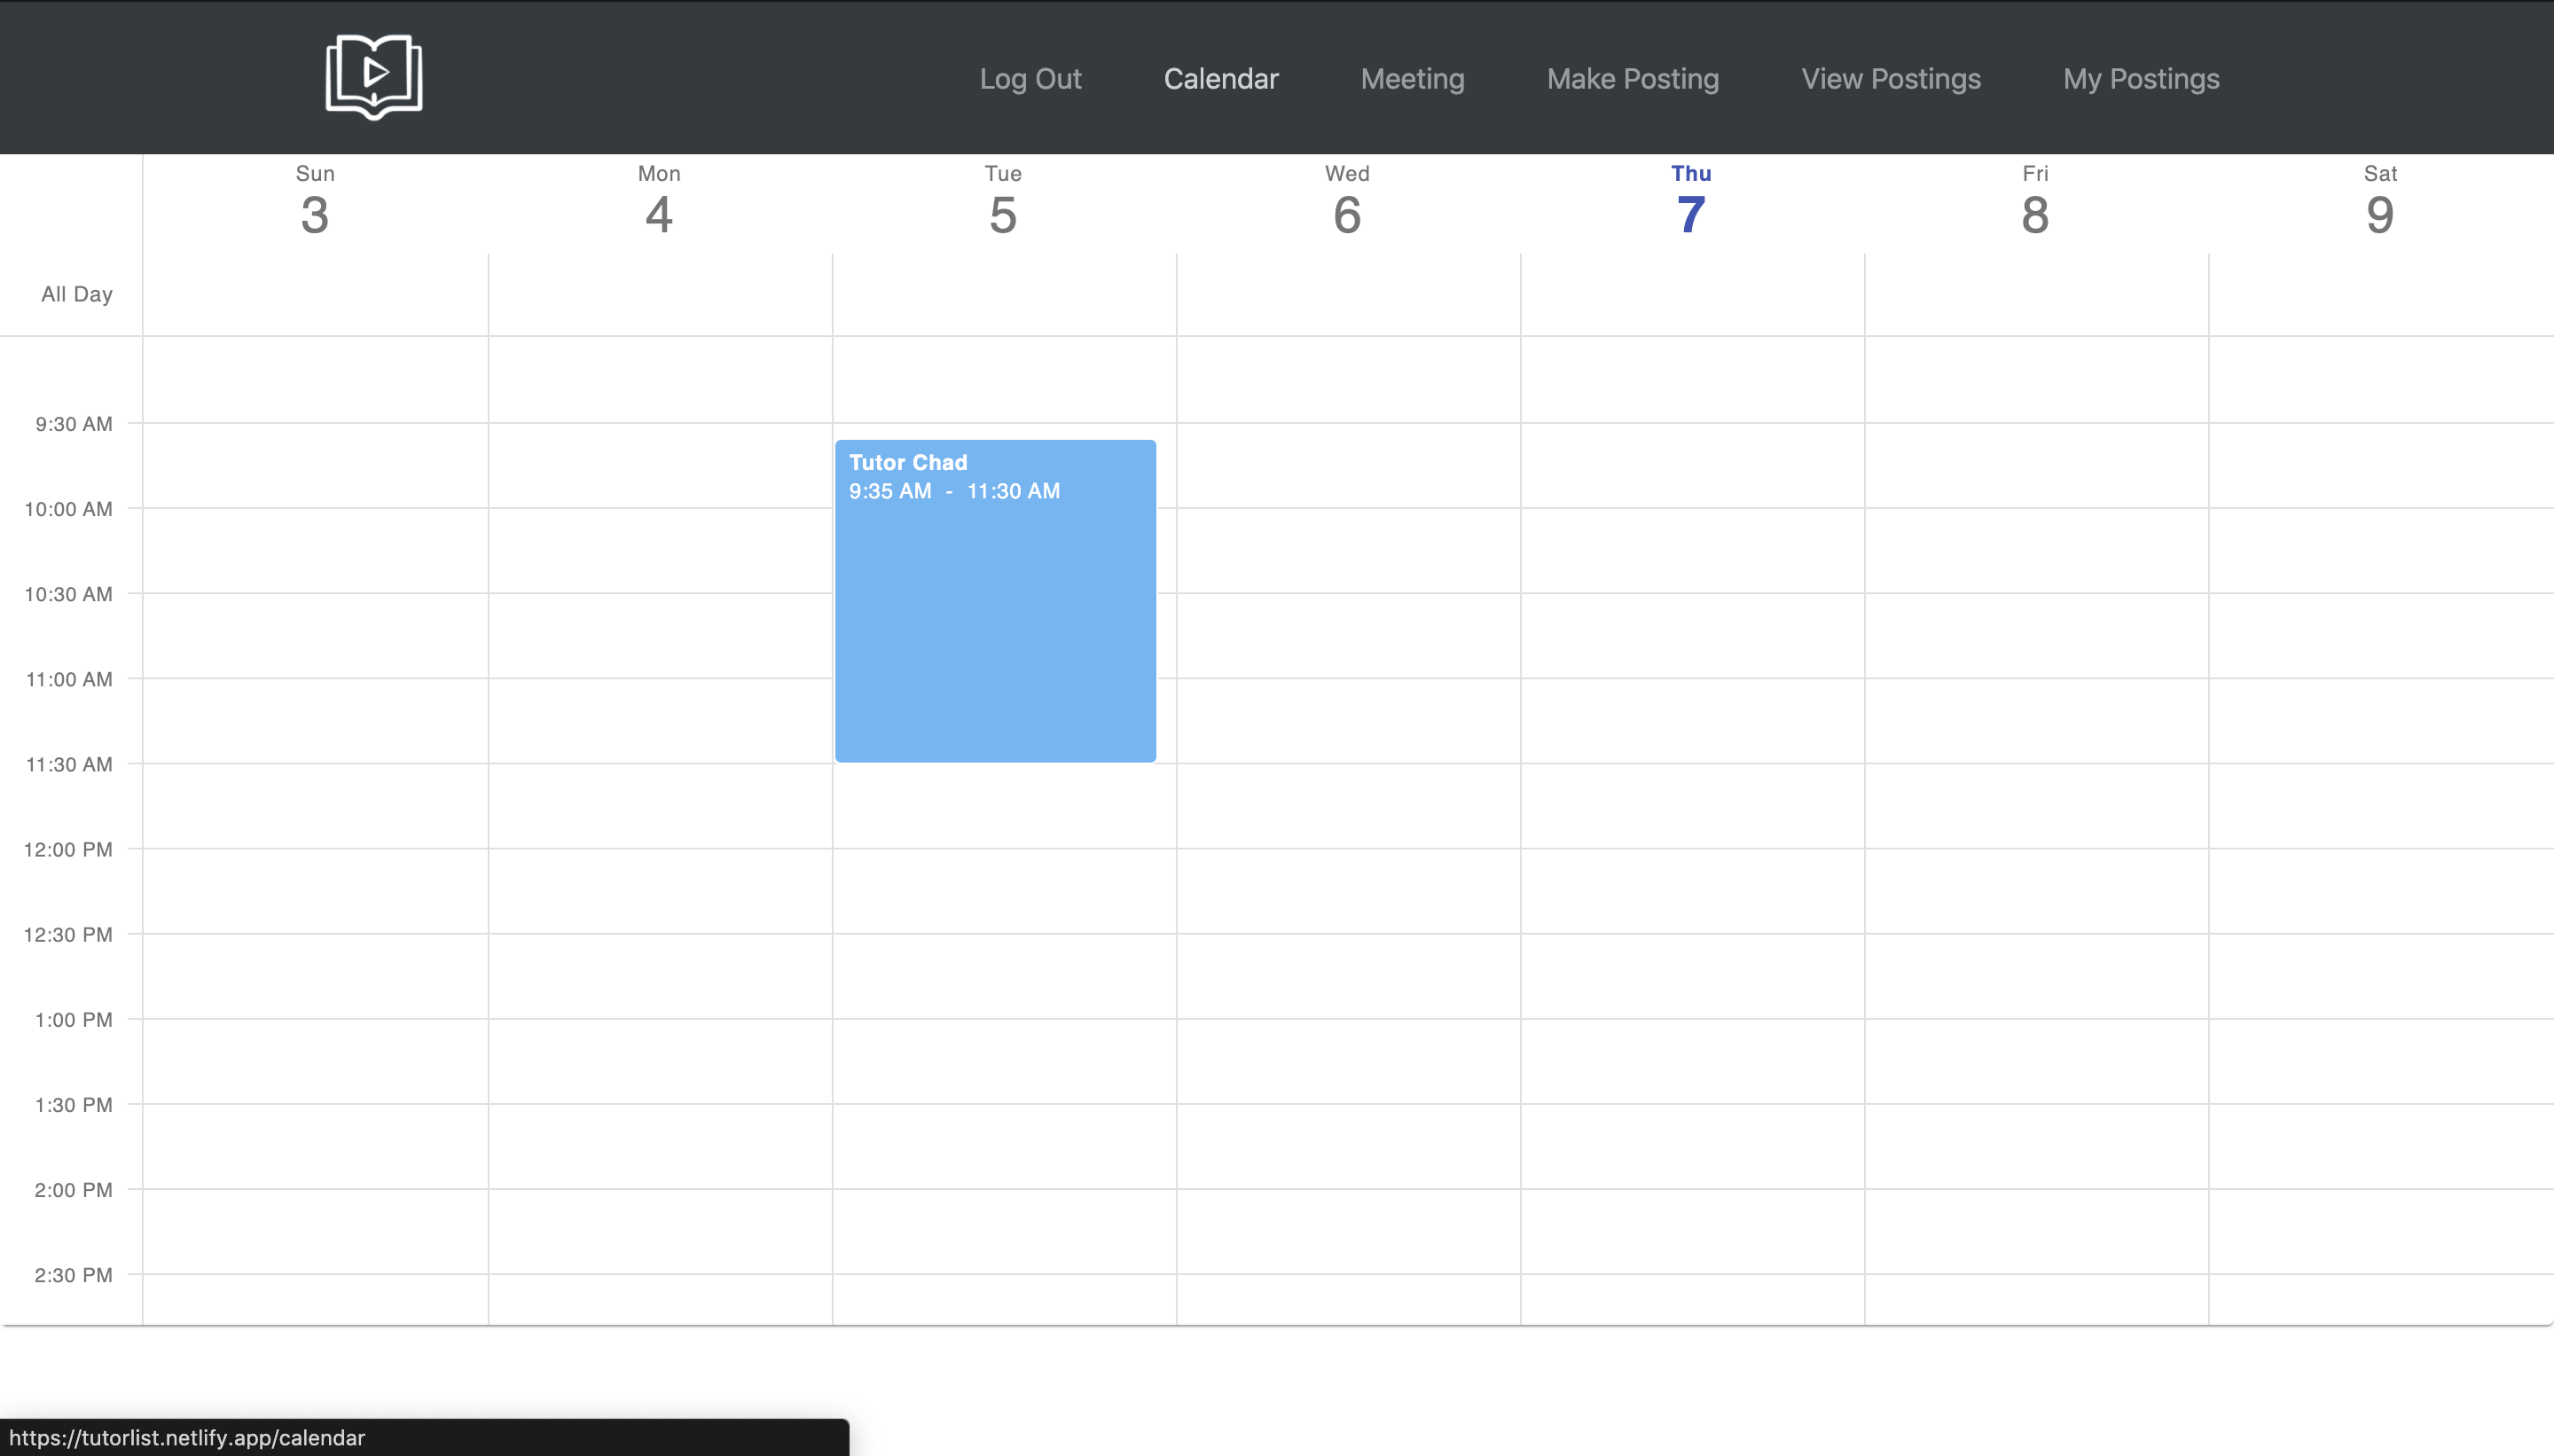Click the open book logo icon
Screen dimensions: 2554x1456
[x=374, y=77]
